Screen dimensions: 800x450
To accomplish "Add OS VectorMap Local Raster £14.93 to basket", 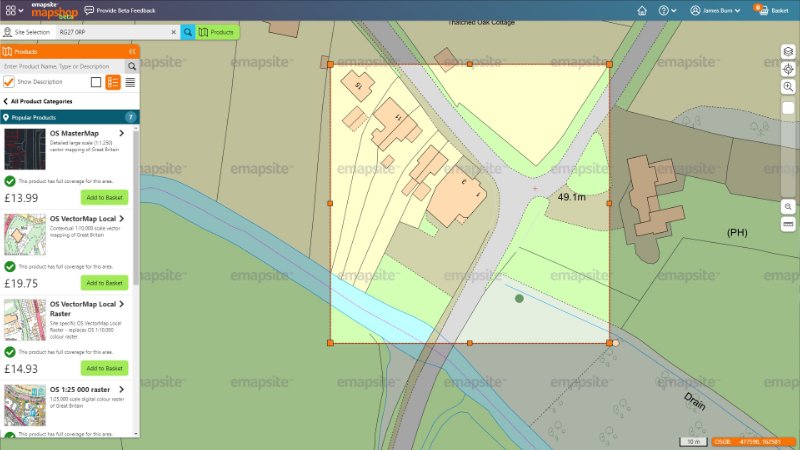I will (104, 368).
